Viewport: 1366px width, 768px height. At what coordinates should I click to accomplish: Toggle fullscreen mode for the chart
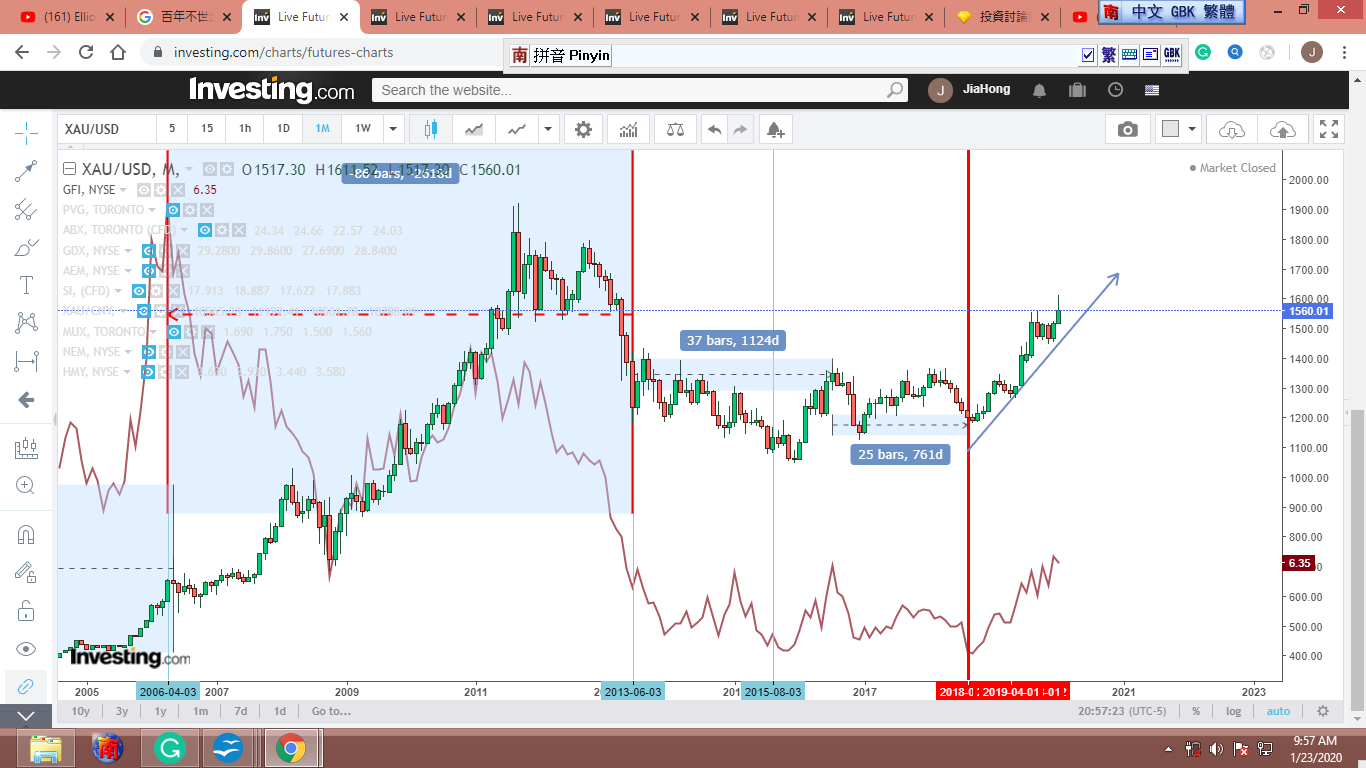tap(1329, 129)
